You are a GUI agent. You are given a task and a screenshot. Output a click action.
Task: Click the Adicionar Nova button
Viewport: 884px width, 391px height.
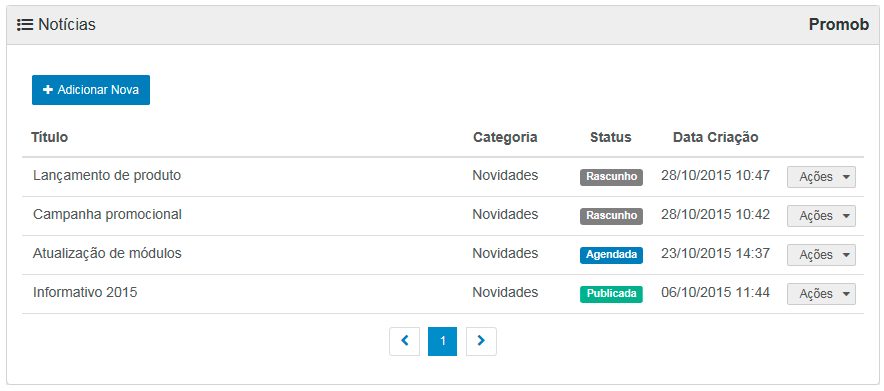tap(91, 90)
